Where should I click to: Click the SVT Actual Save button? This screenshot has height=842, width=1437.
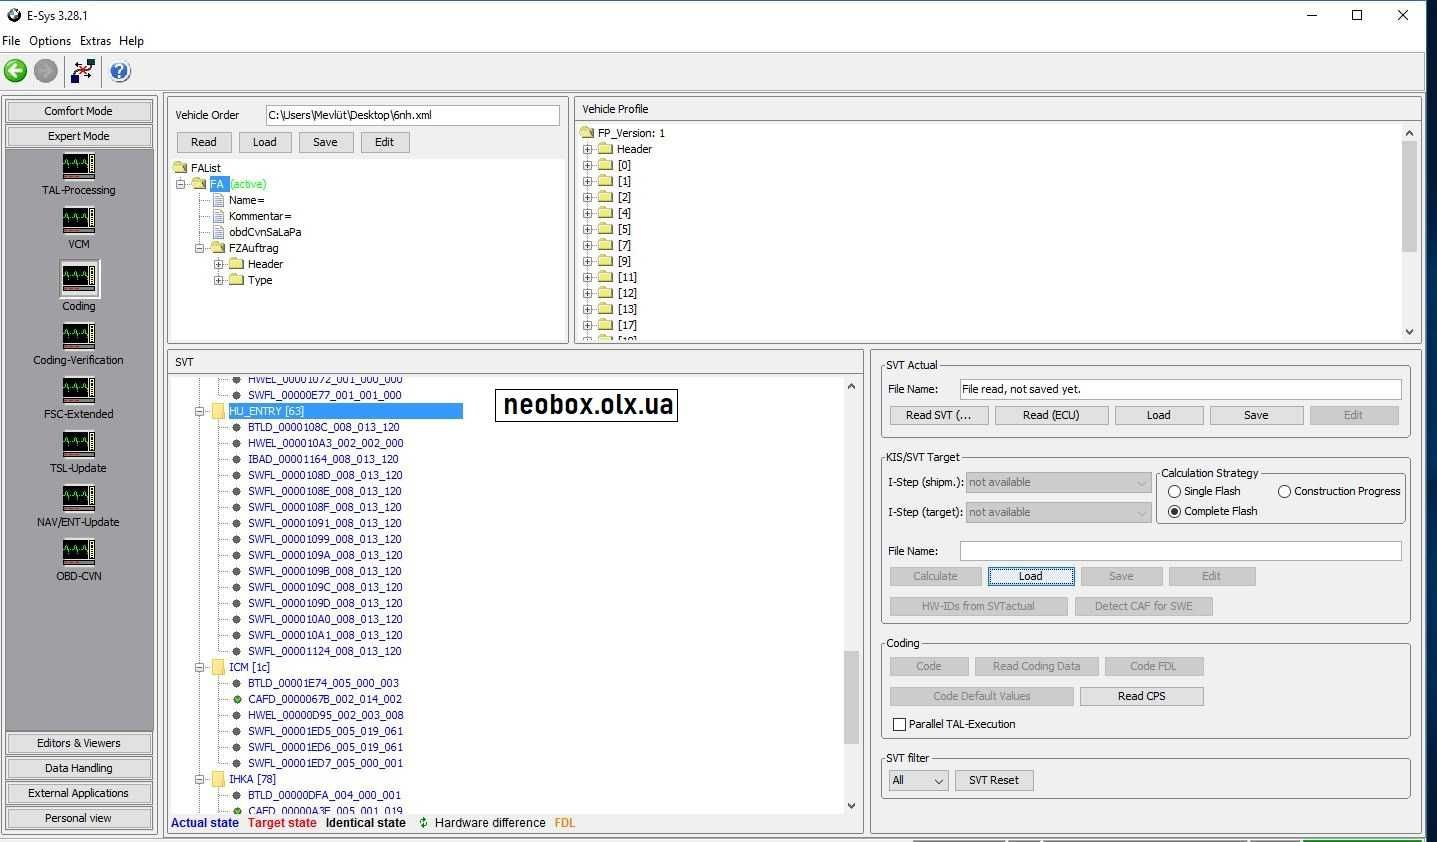coord(1256,415)
